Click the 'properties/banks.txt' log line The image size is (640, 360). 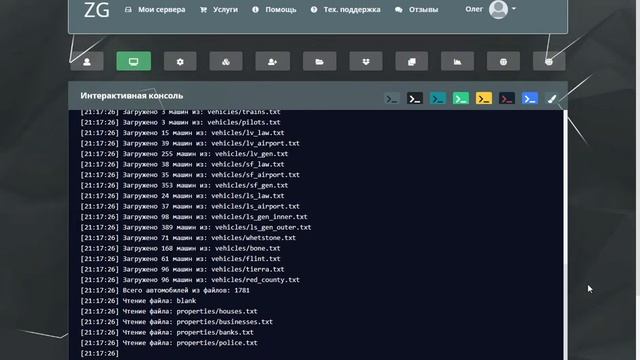click(167, 332)
